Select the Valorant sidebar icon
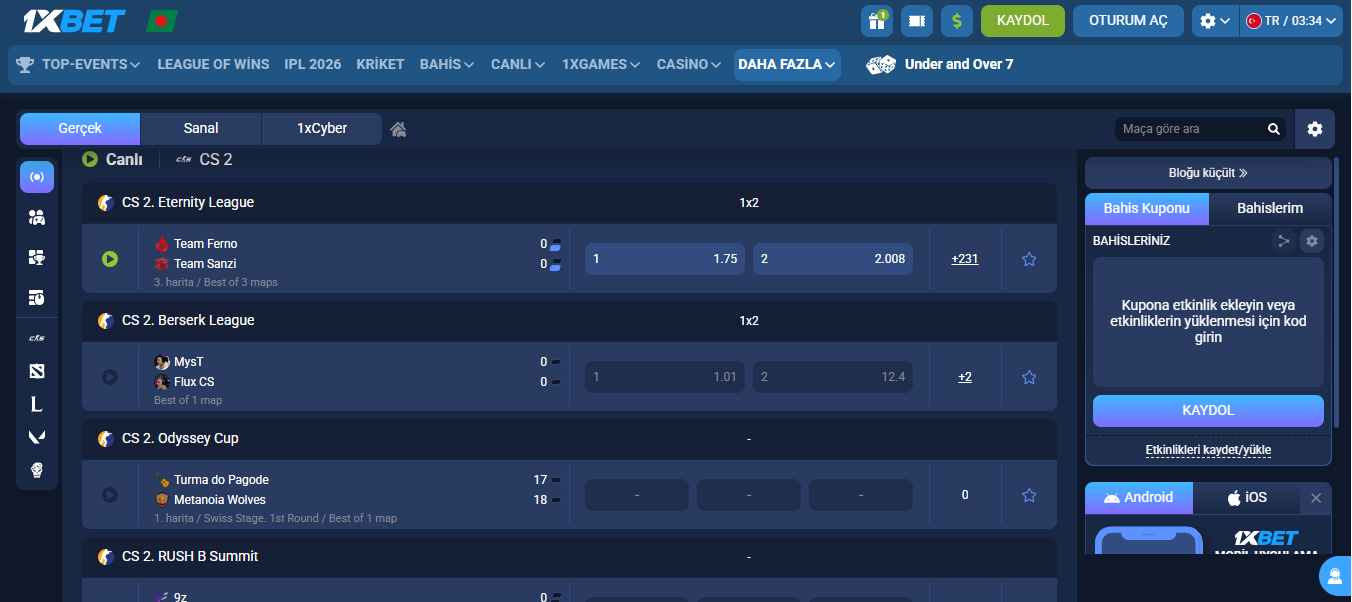This screenshot has height=602, width=1352. tap(37, 437)
